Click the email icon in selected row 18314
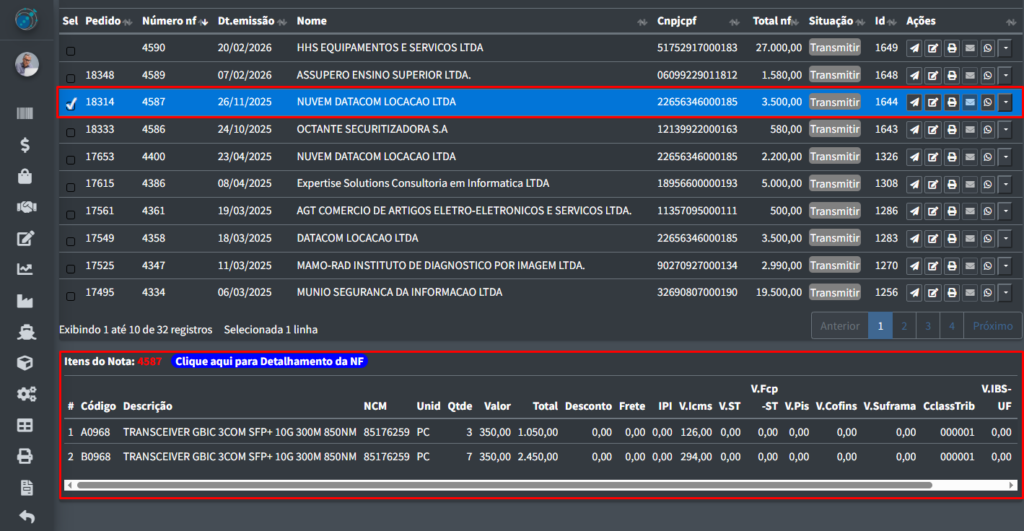 pos(969,102)
